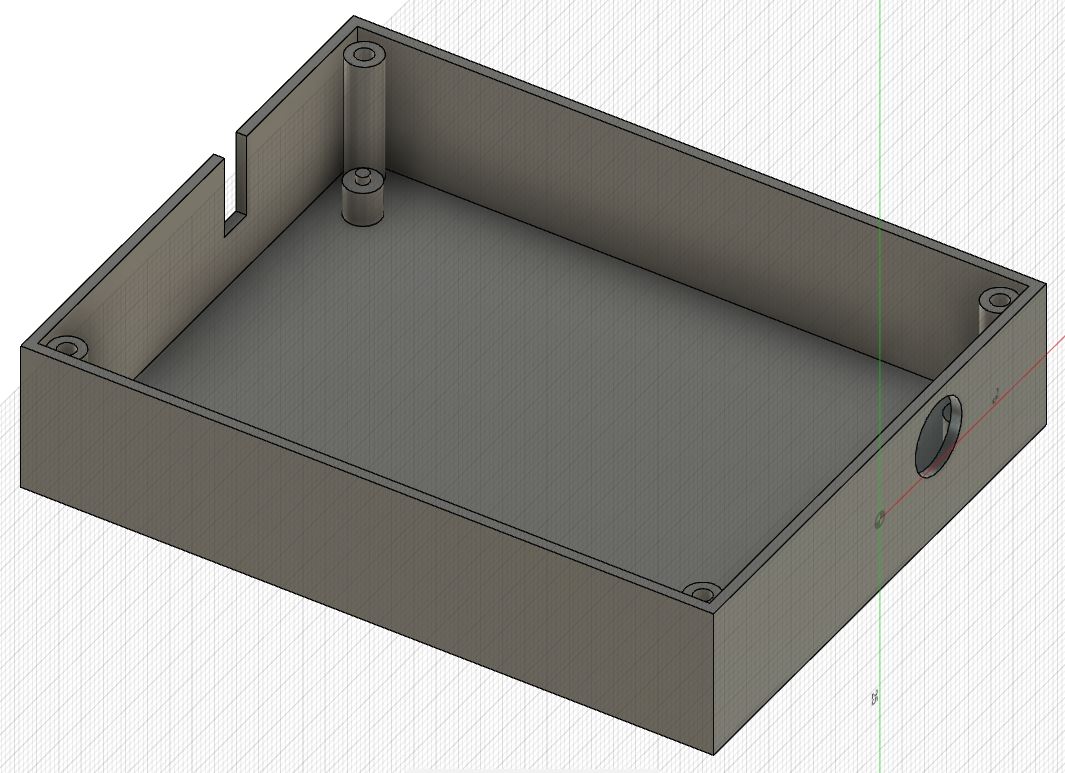Select the screw boss in the right corner

click(x=998, y=300)
